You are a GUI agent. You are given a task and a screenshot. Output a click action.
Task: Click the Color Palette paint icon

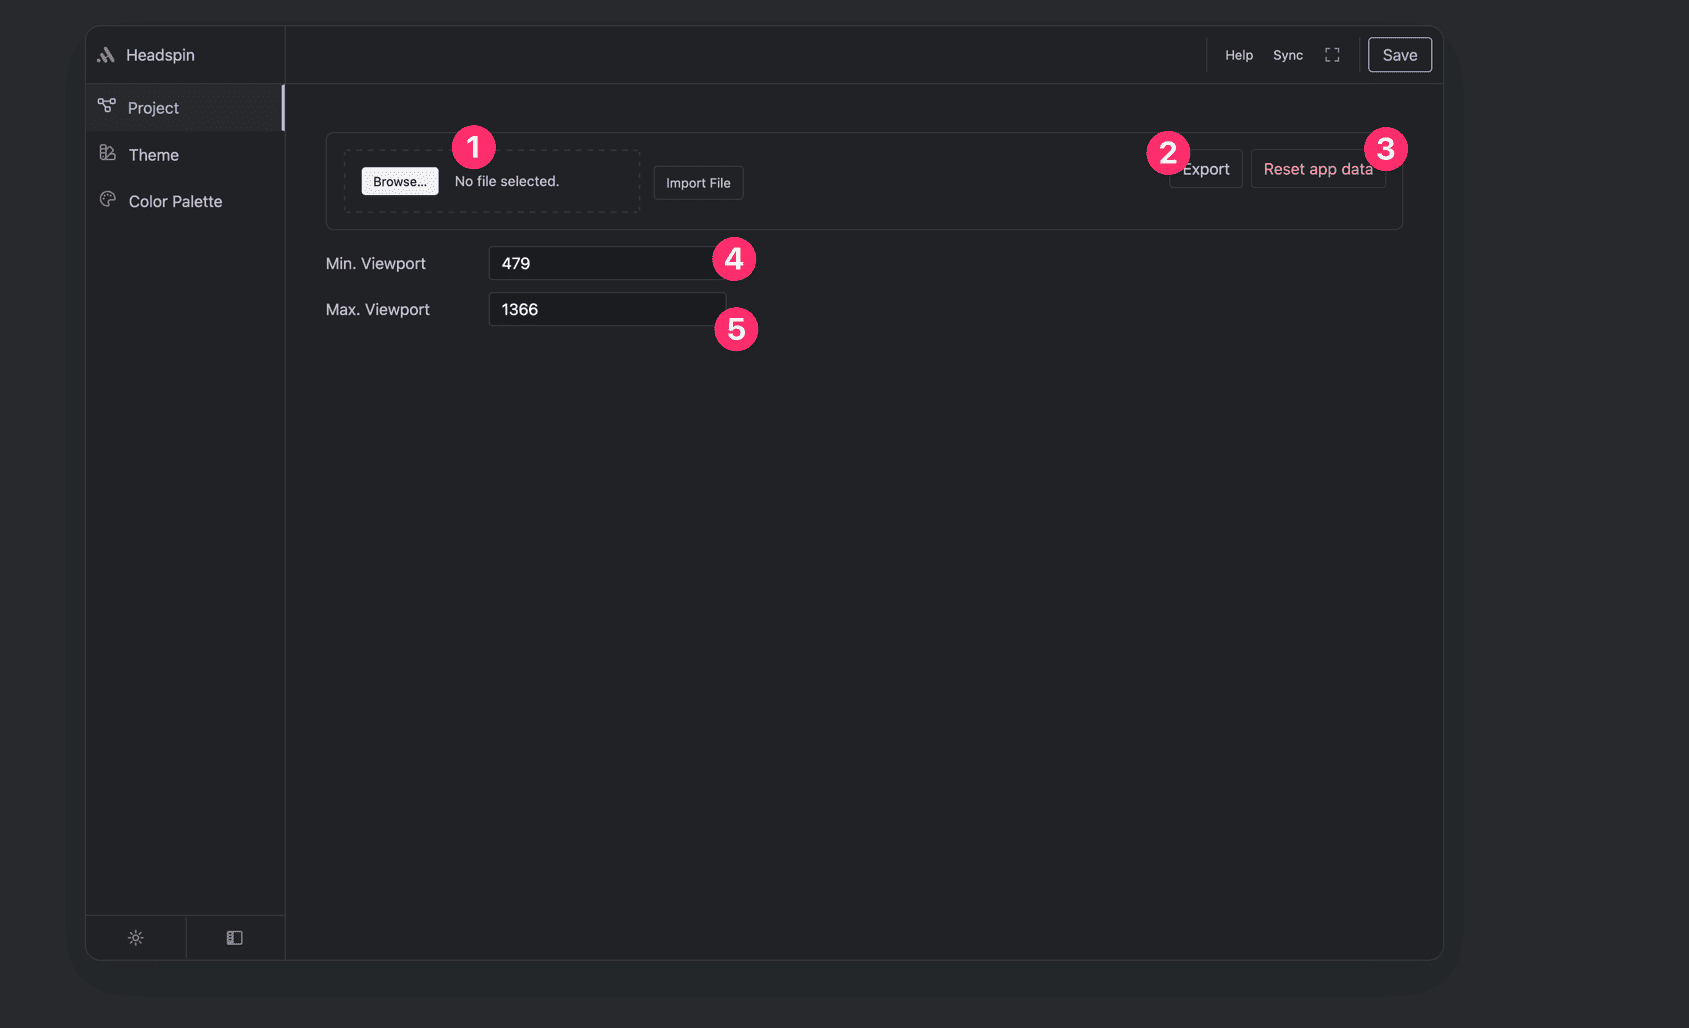[107, 199]
